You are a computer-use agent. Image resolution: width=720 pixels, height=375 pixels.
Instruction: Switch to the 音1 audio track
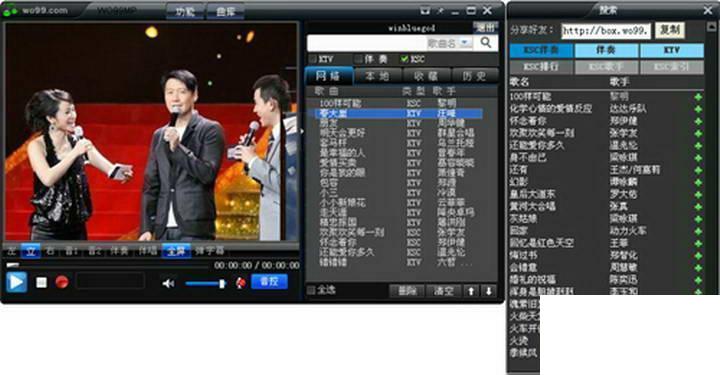tap(71, 251)
